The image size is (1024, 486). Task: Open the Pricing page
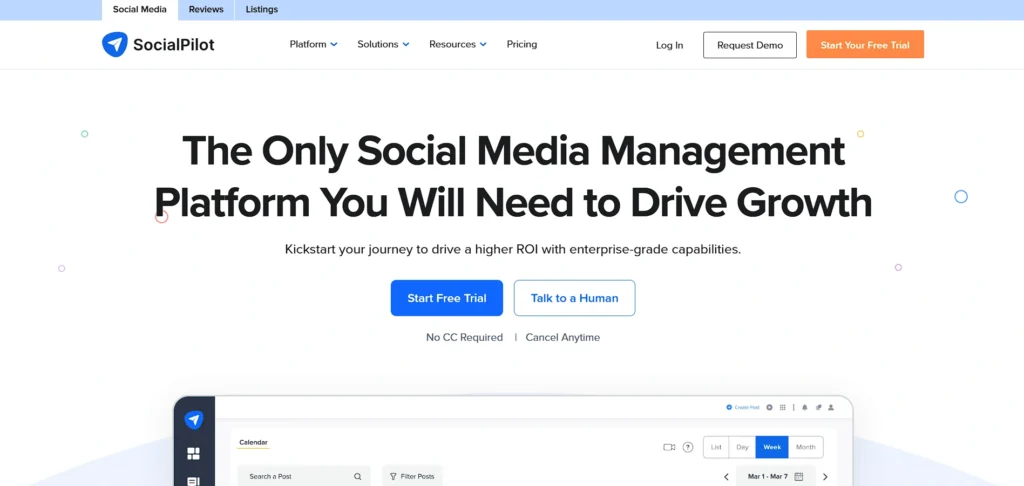coord(522,44)
